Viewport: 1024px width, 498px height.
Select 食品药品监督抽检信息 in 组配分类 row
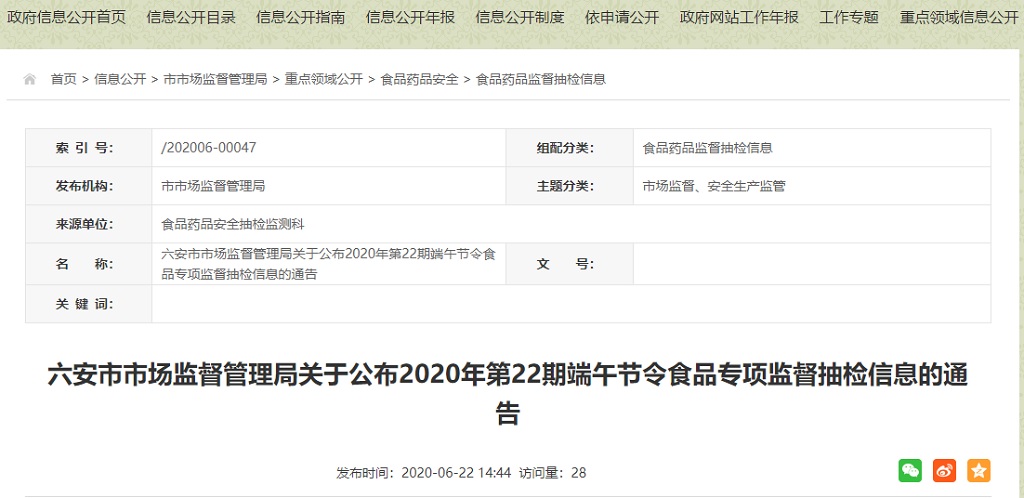coord(707,148)
